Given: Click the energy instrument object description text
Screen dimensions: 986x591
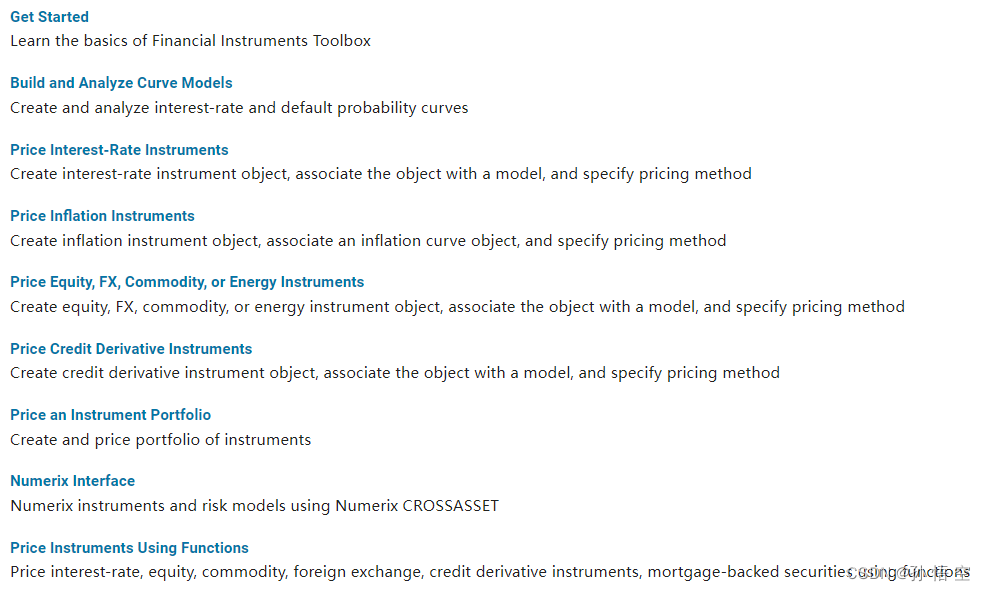Looking at the screenshot, I should coord(457,307).
